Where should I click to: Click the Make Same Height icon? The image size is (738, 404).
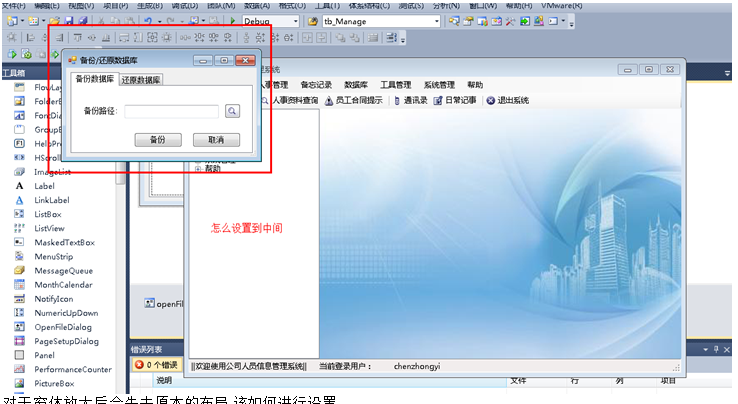pos(138,38)
